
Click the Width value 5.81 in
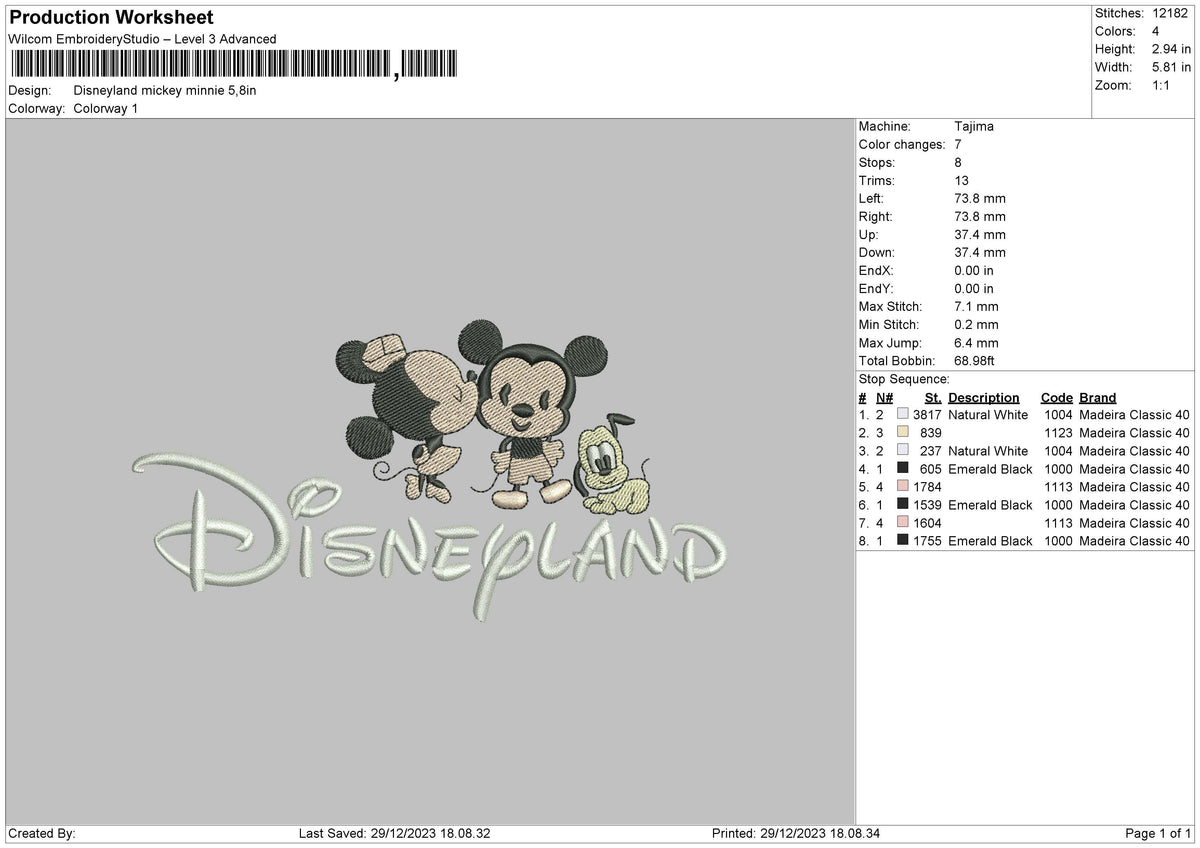click(1171, 67)
